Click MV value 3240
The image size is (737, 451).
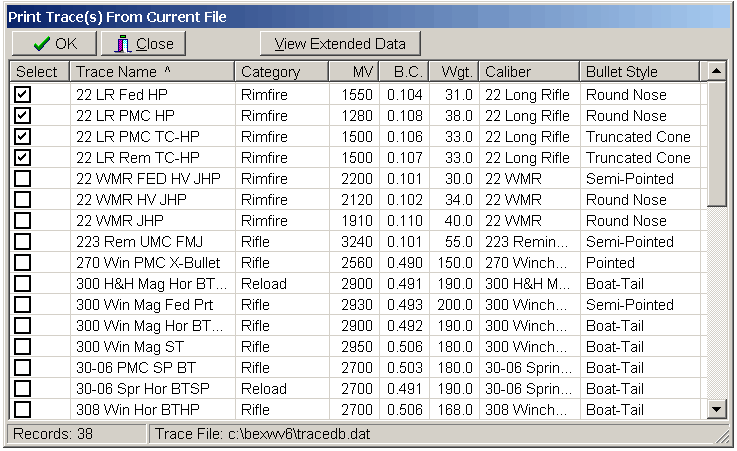pyautogui.click(x=357, y=241)
